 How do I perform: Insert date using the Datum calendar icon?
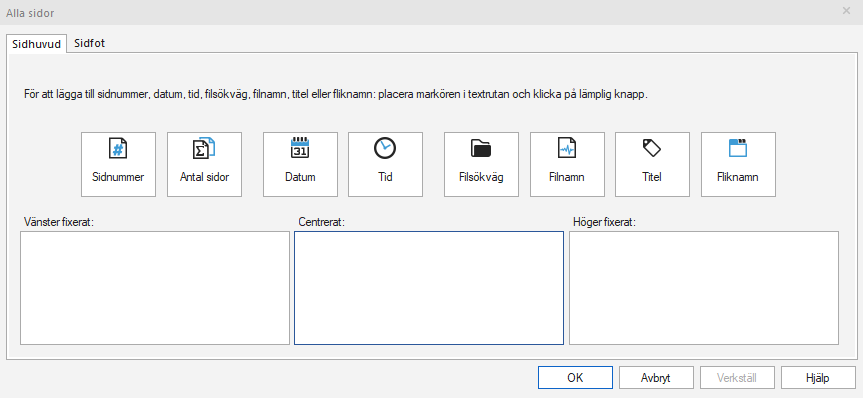point(300,148)
